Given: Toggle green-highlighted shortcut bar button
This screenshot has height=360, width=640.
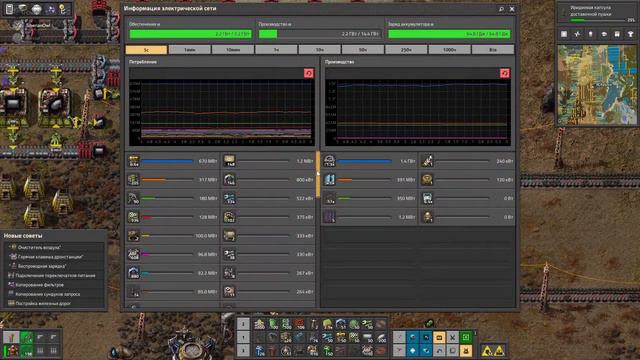Looking at the screenshot, I should [466, 337].
